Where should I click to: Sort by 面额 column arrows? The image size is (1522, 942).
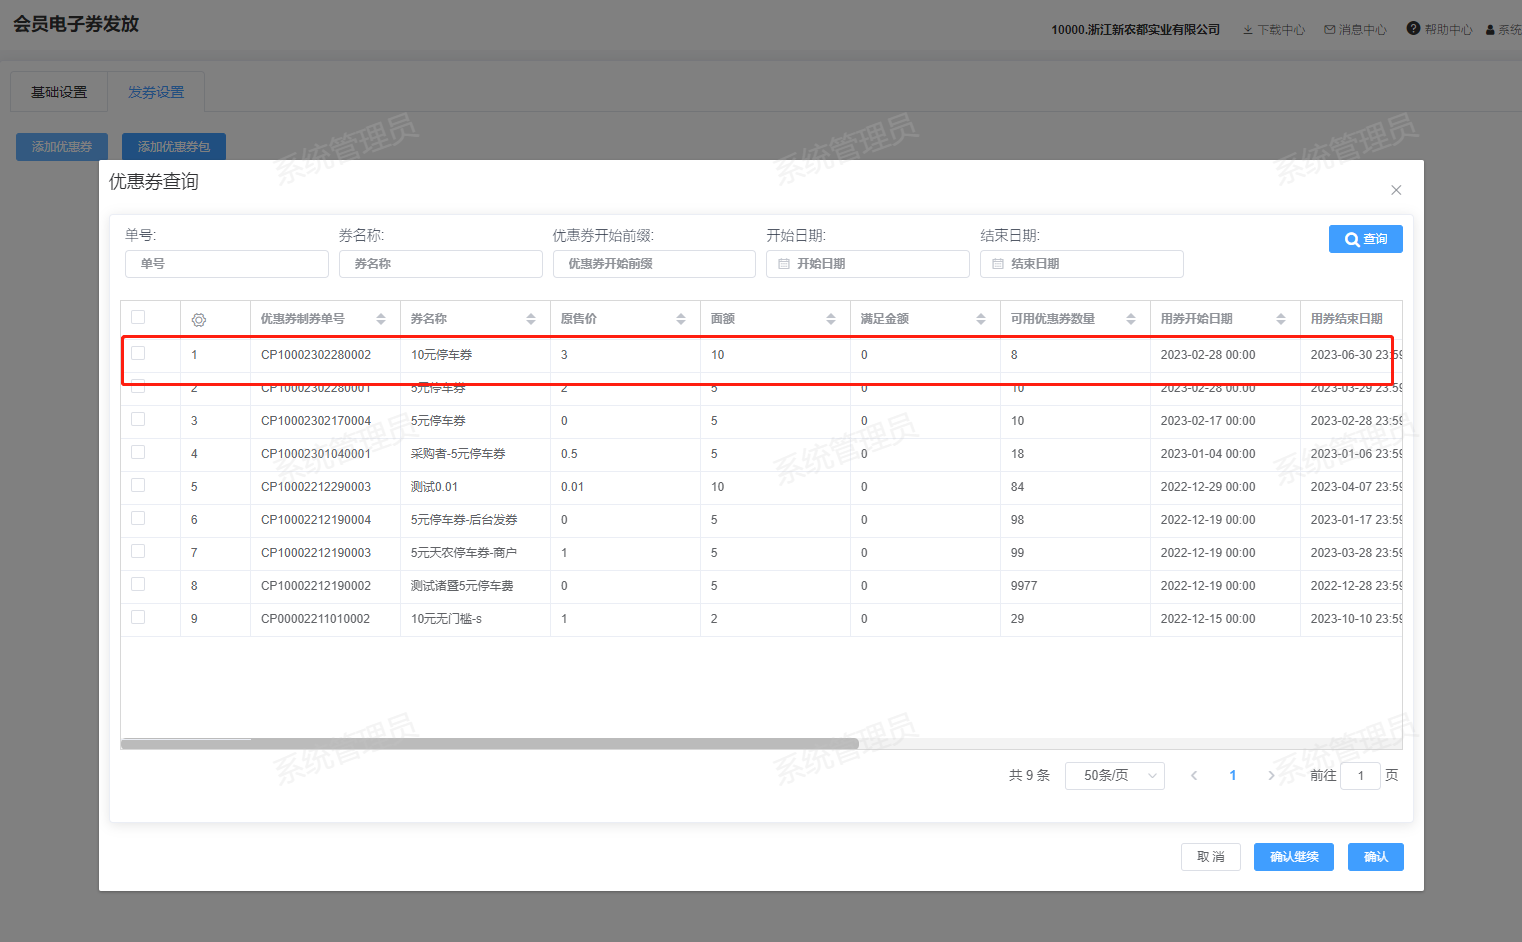point(831,319)
